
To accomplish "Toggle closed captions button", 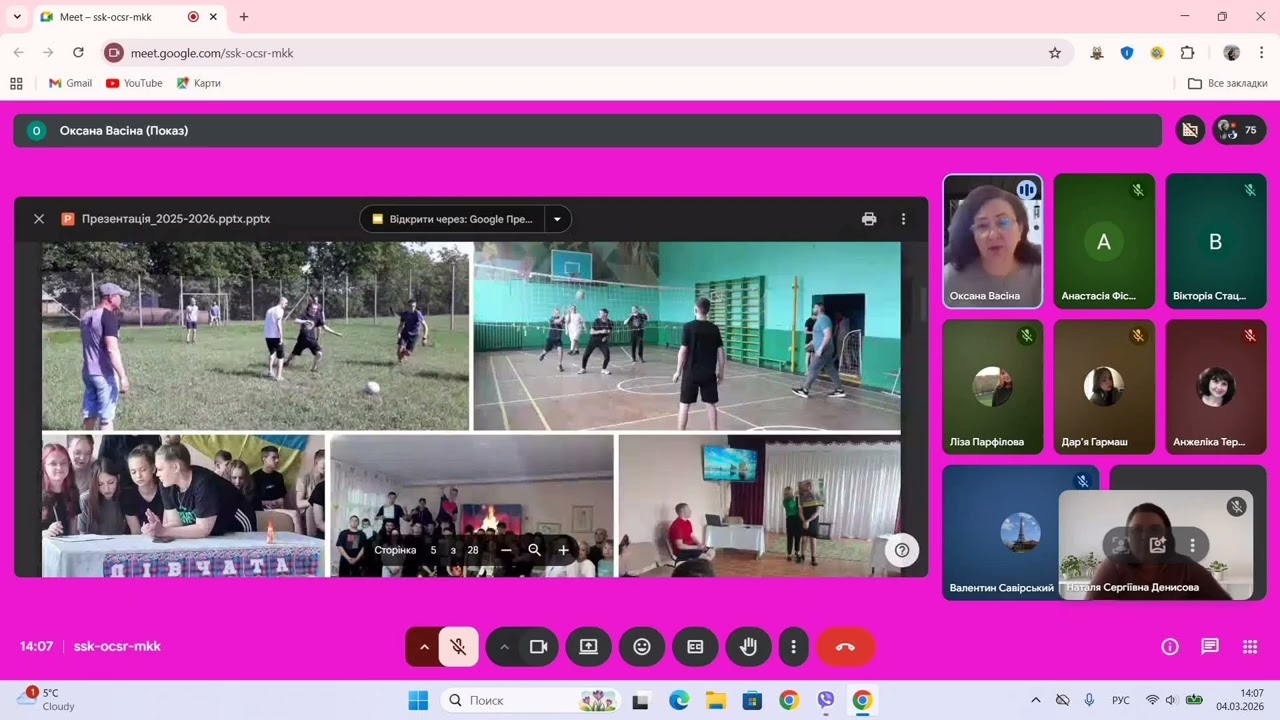I will click(x=695, y=647).
